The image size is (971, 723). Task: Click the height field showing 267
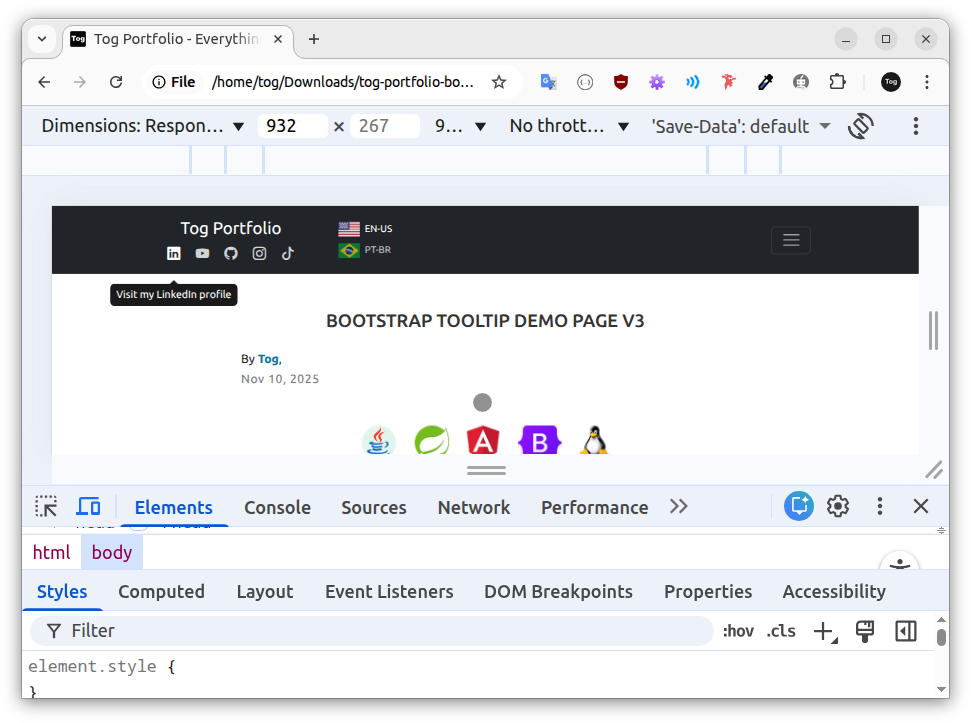click(x=385, y=126)
